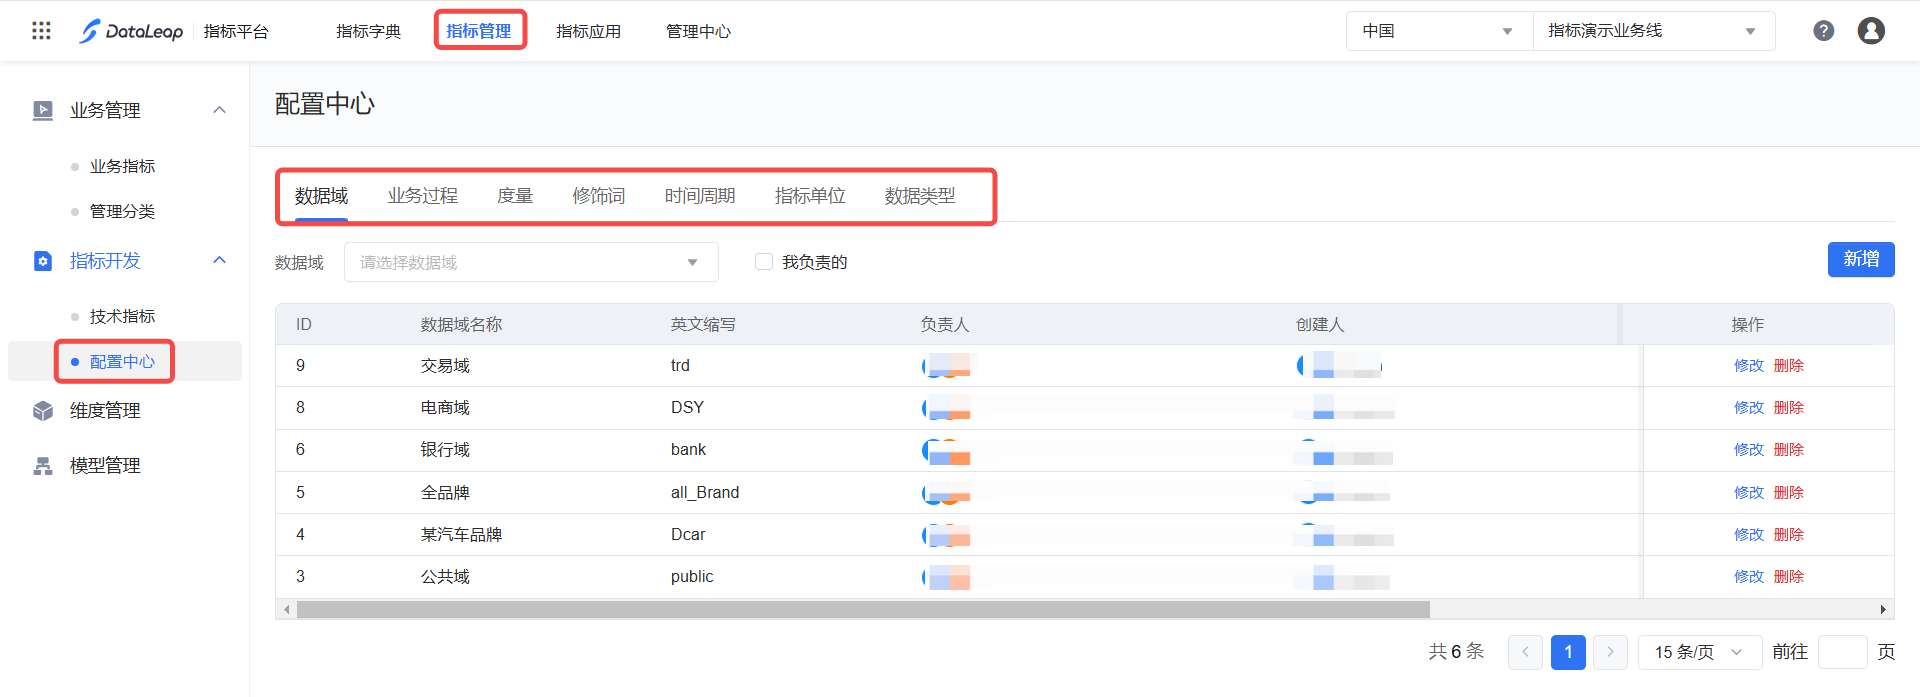Expand the 请选择数据域 dropdown
1920x697 pixels.
(530, 262)
